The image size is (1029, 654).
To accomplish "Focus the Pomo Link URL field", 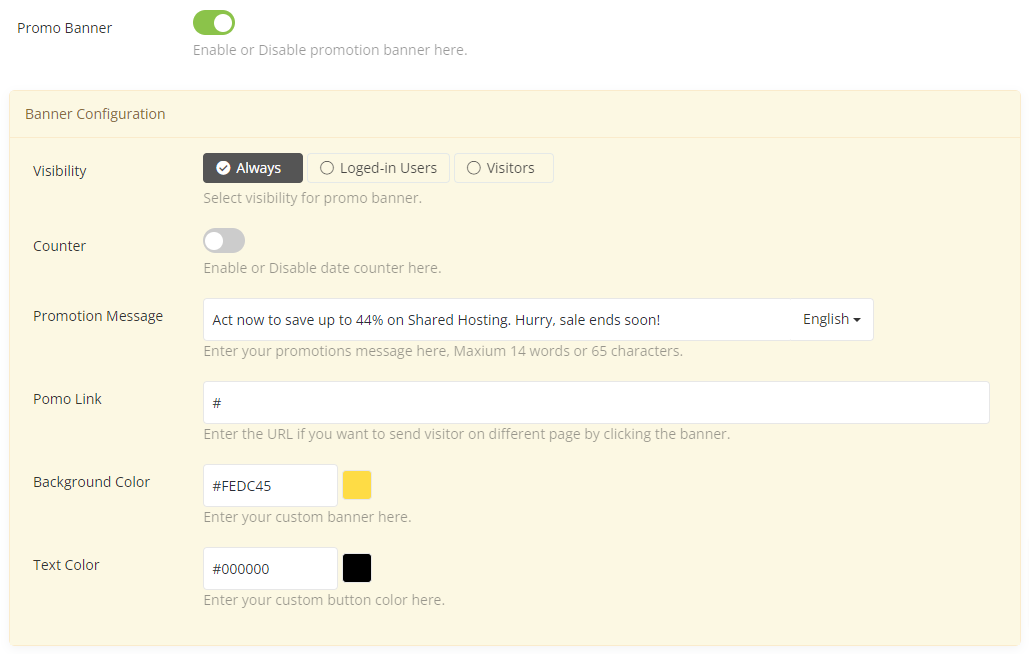I will point(596,403).
